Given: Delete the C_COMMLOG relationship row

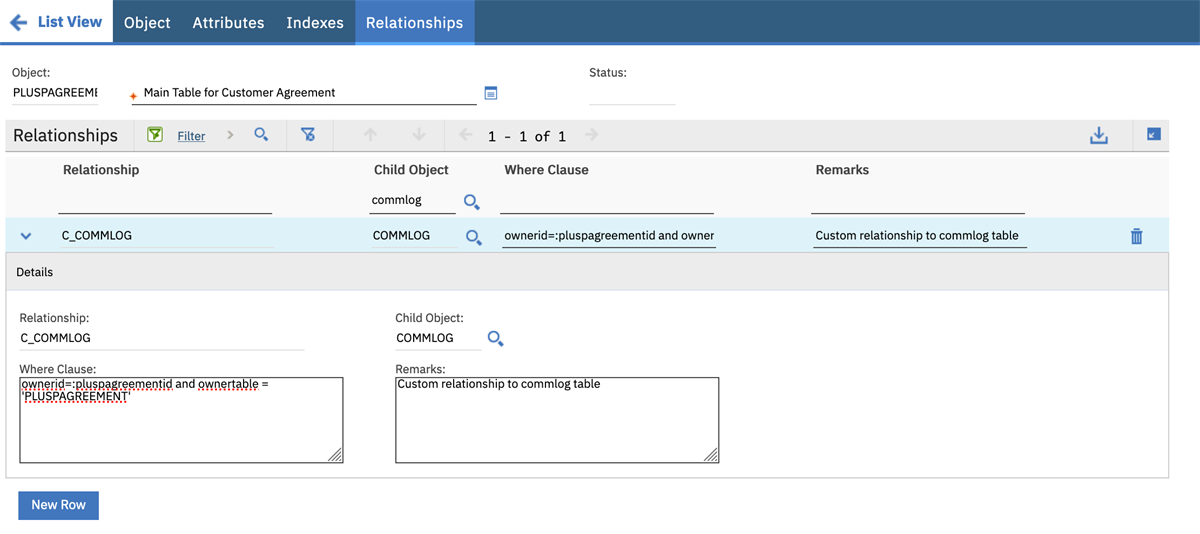Looking at the screenshot, I should [1136, 236].
